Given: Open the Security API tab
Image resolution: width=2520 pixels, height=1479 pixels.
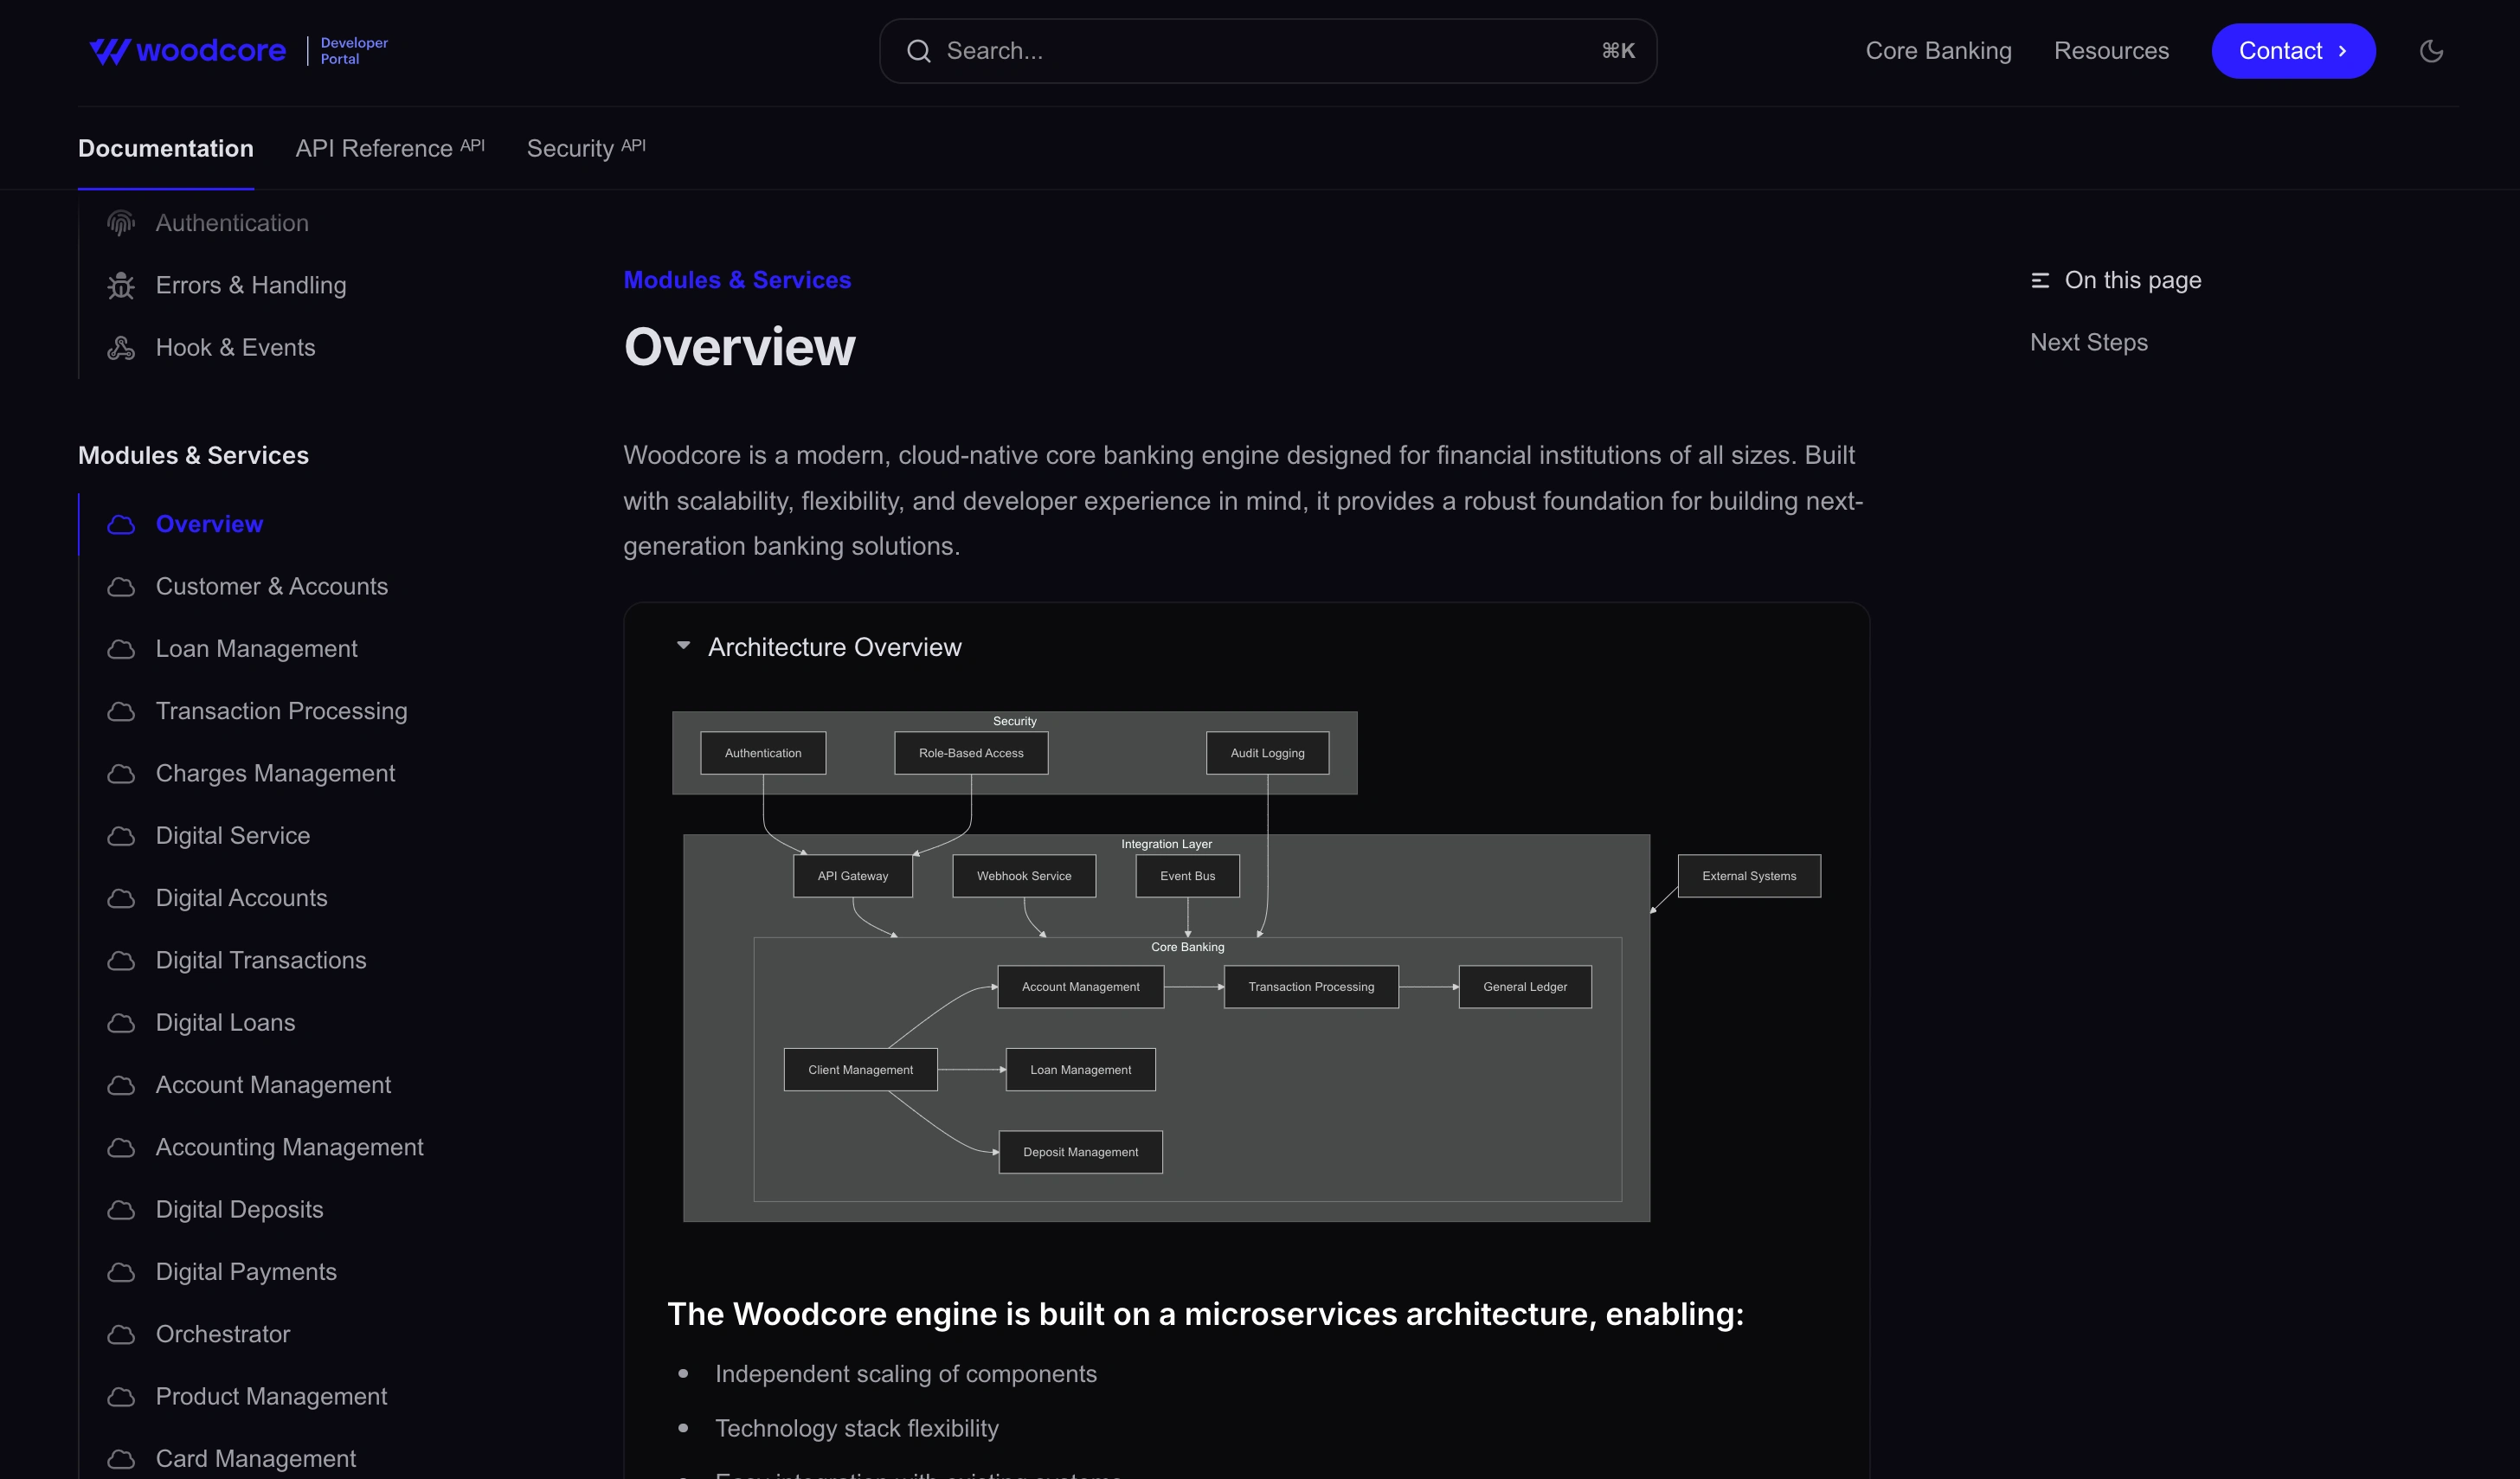Looking at the screenshot, I should click(586, 148).
